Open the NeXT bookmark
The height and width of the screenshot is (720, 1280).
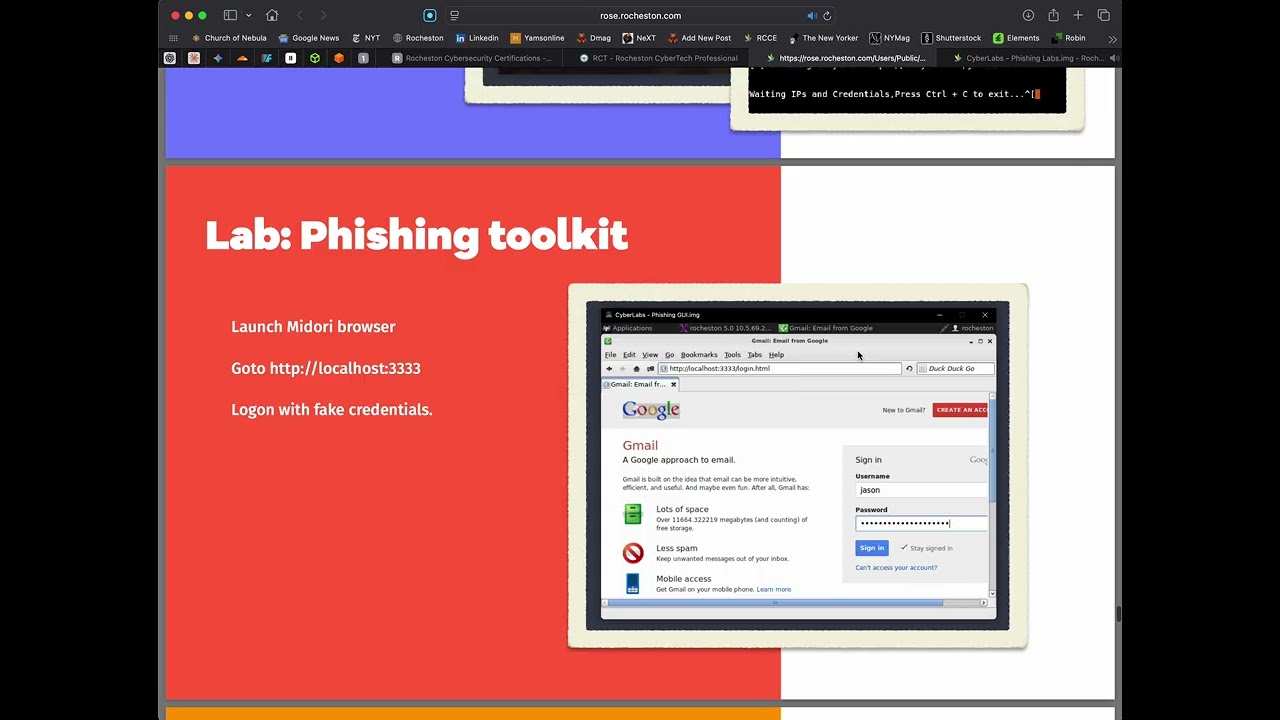coord(639,38)
